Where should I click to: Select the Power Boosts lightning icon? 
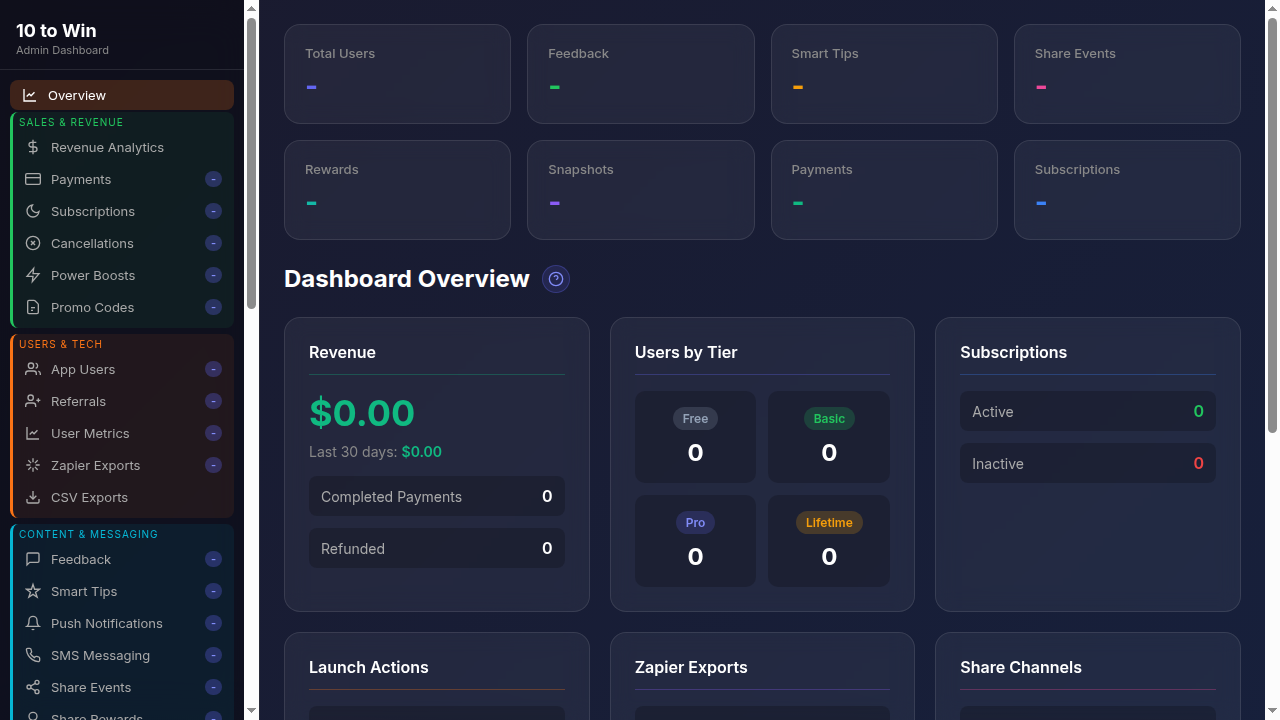[30, 275]
